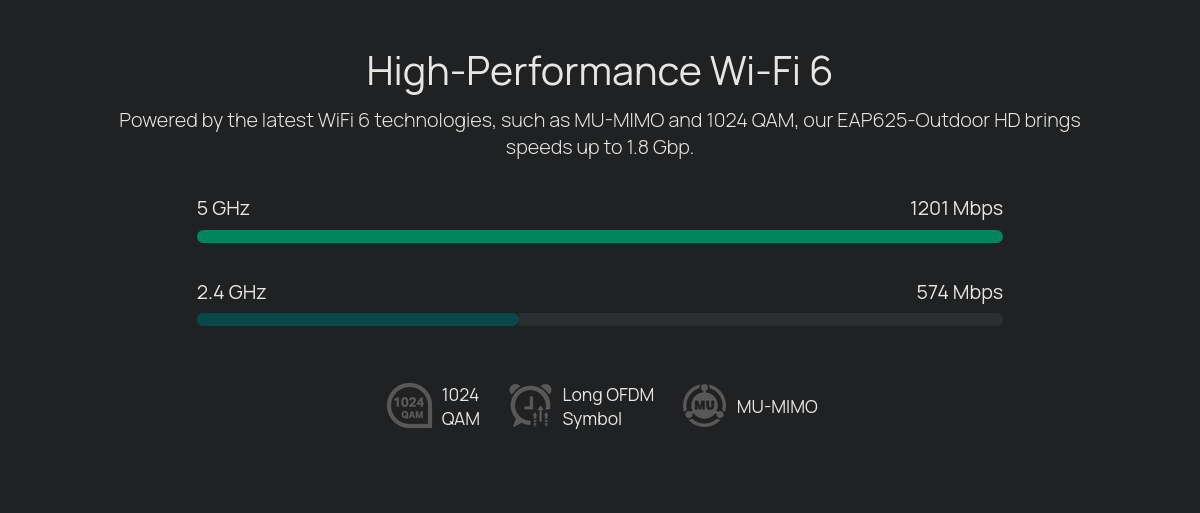Click the teal 2.4 GHz filled bar
Image resolution: width=1200 pixels, height=513 pixels.
358,320
